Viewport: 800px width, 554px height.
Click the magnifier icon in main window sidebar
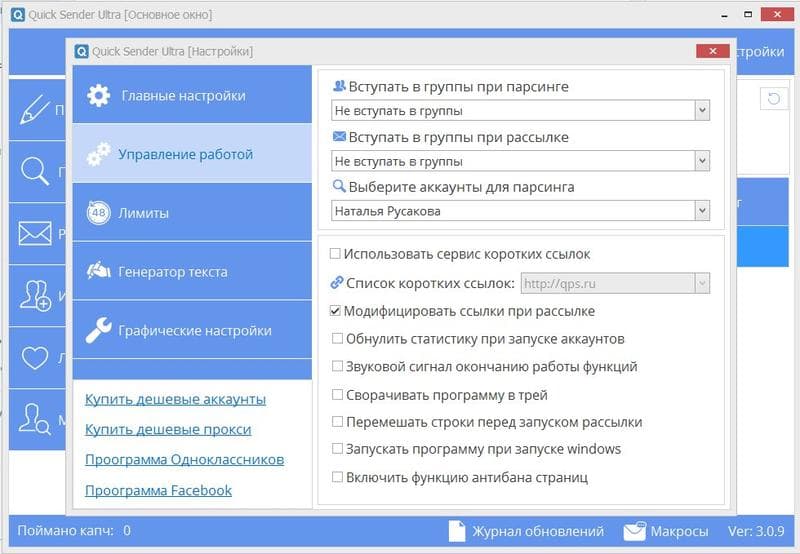(34, 171)
